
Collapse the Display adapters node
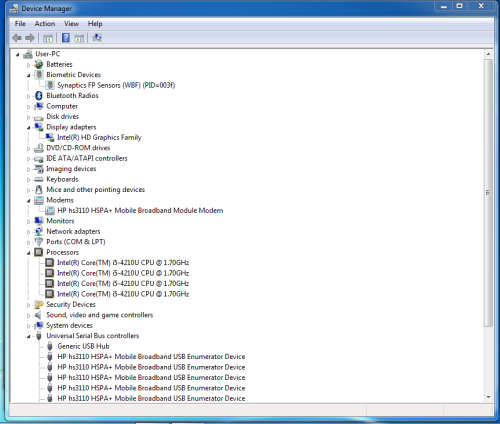click(29, 128)
